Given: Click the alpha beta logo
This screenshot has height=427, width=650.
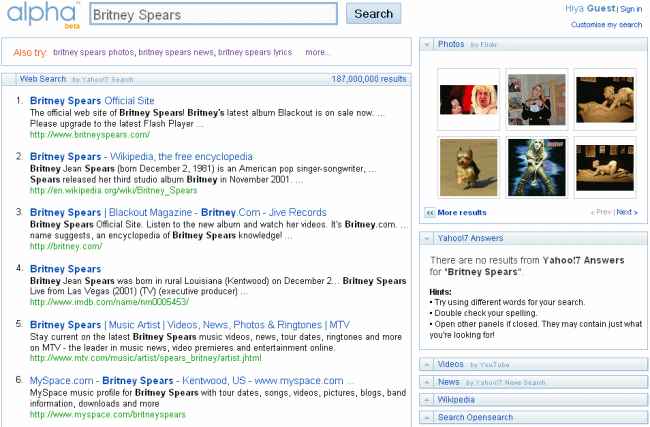Looking at the screenshot, I should (43, 15).
